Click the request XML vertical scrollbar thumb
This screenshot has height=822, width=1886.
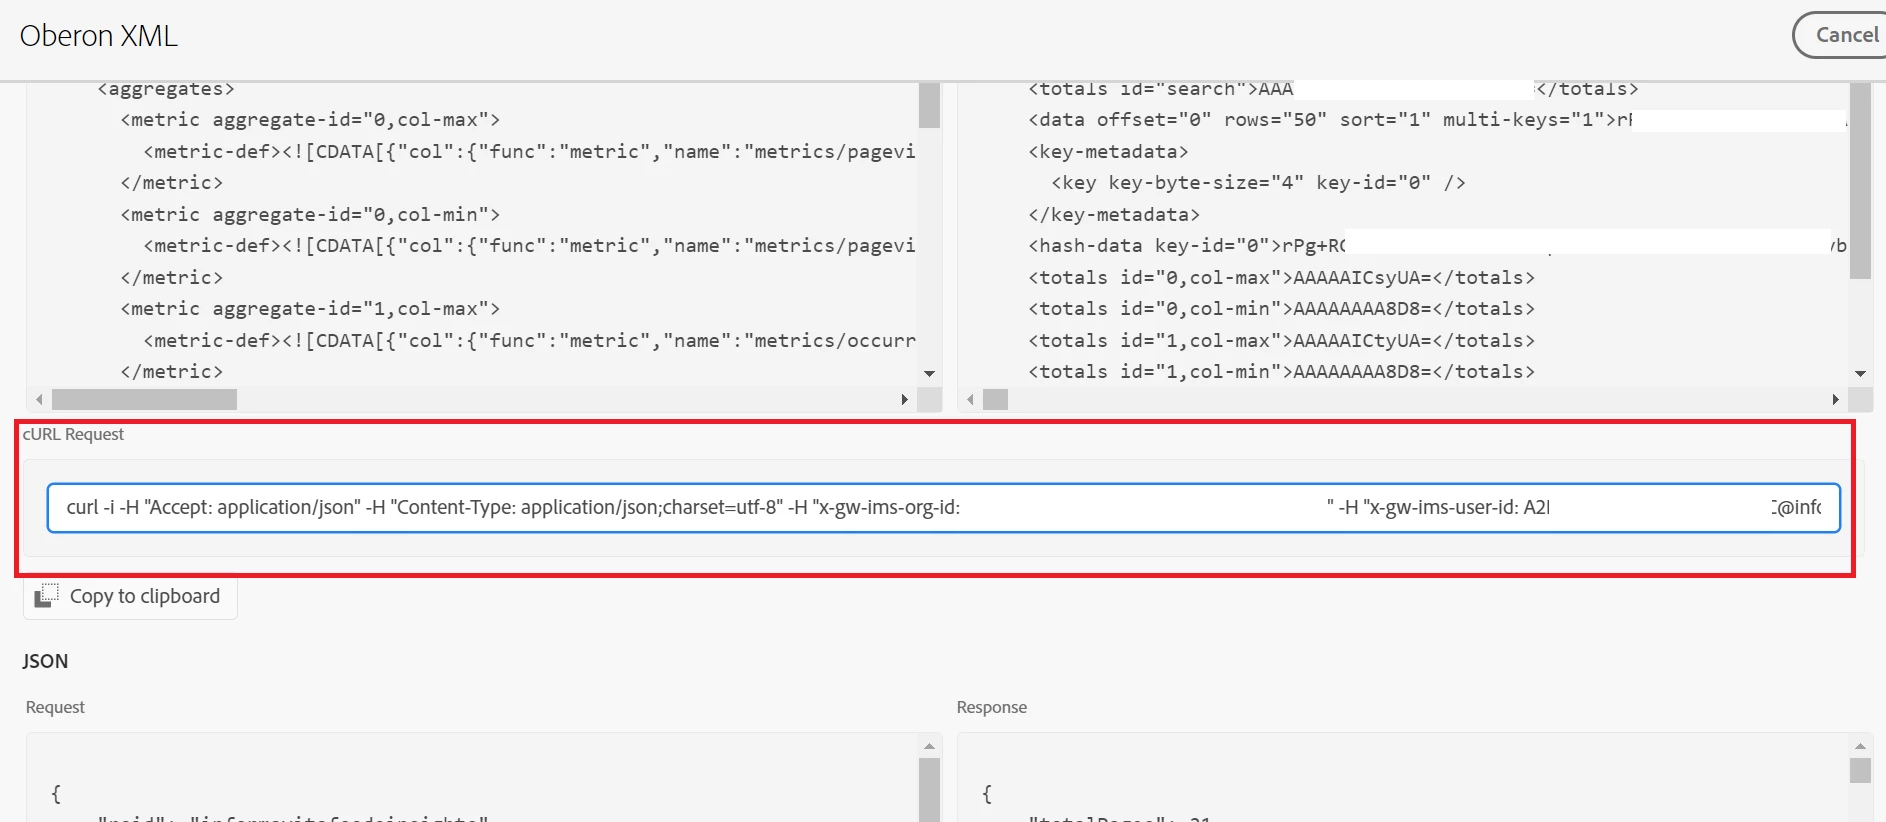(x=929, y=104)
